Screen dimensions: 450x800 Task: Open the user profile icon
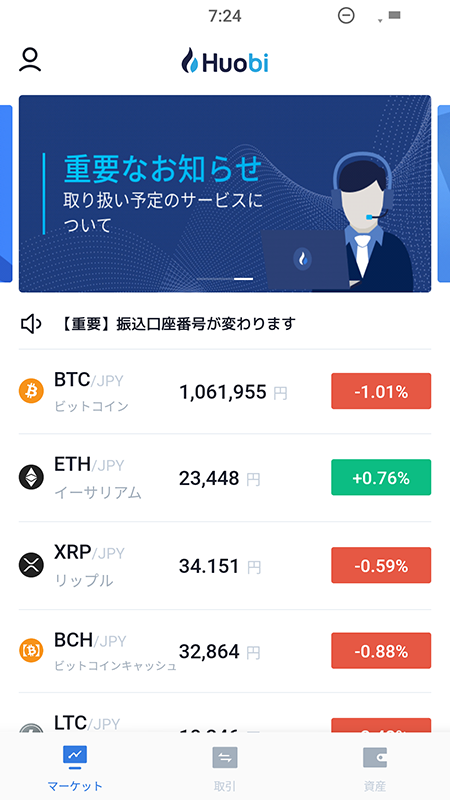pyautogui.click(x=30, y=60)
